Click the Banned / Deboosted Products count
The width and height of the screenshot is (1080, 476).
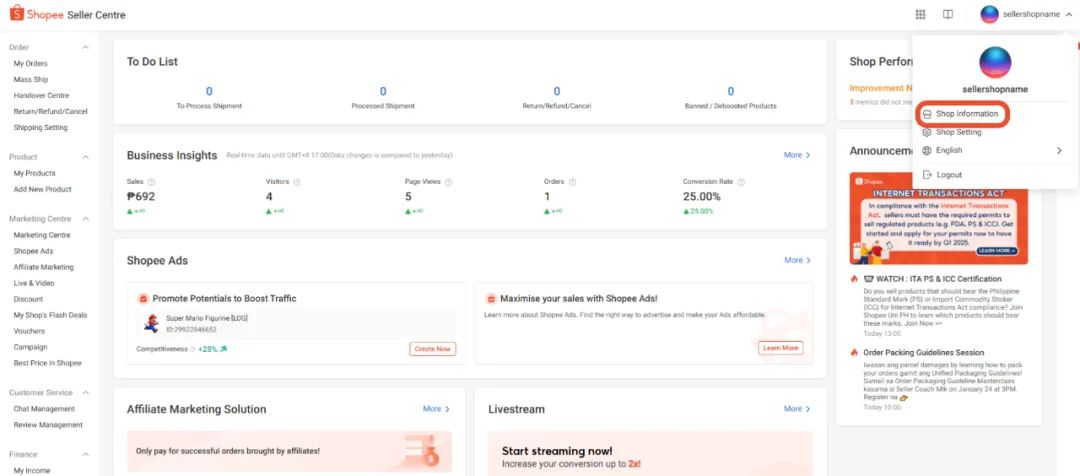[x=731, y=91]
